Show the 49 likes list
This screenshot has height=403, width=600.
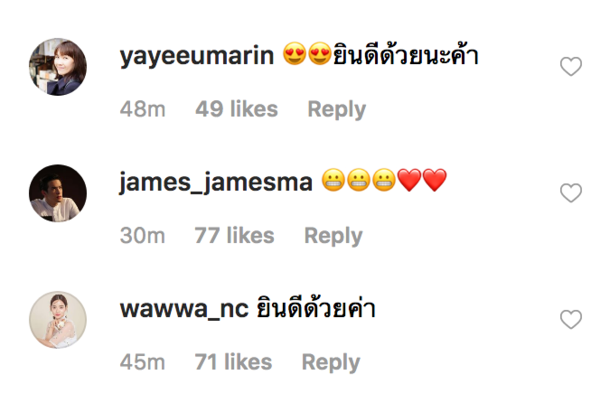236,109
